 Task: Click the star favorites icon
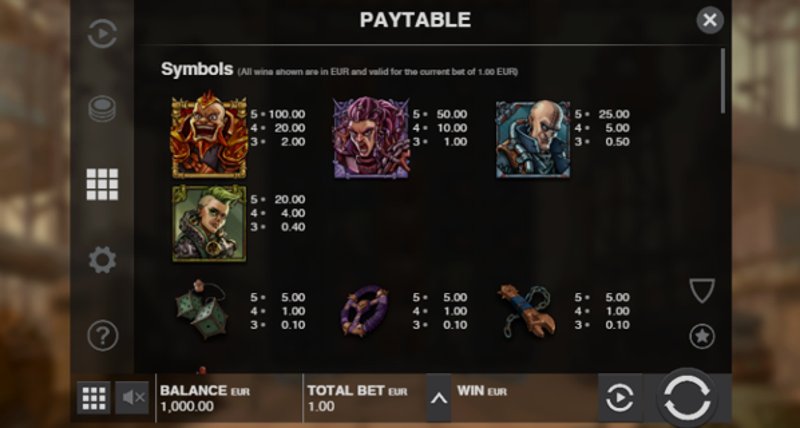click(702, 336)
